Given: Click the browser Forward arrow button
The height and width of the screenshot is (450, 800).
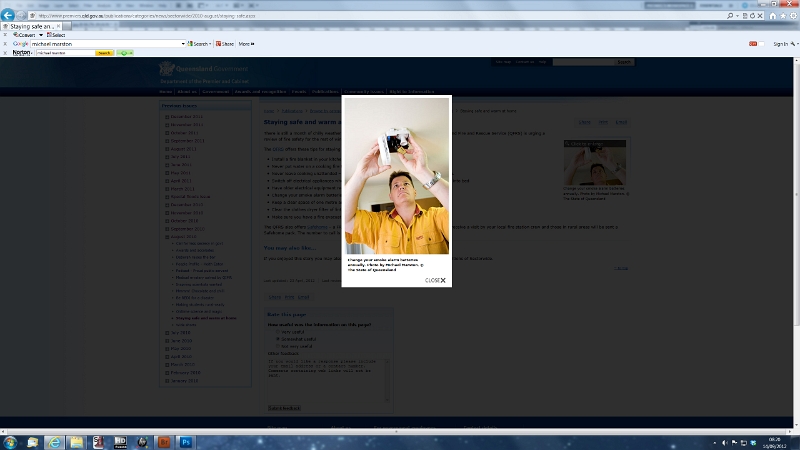Looking at the screenshot, I should [x=21, y=16].
